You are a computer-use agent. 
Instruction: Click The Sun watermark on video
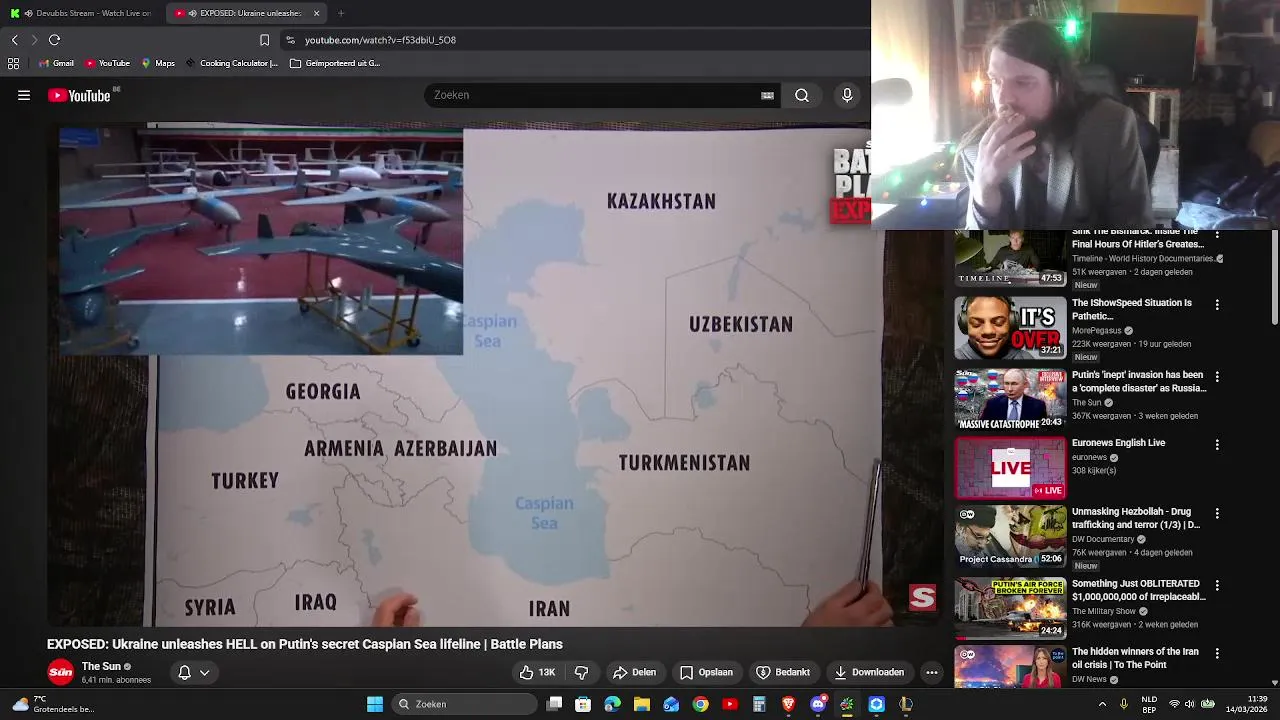[922, 598]
